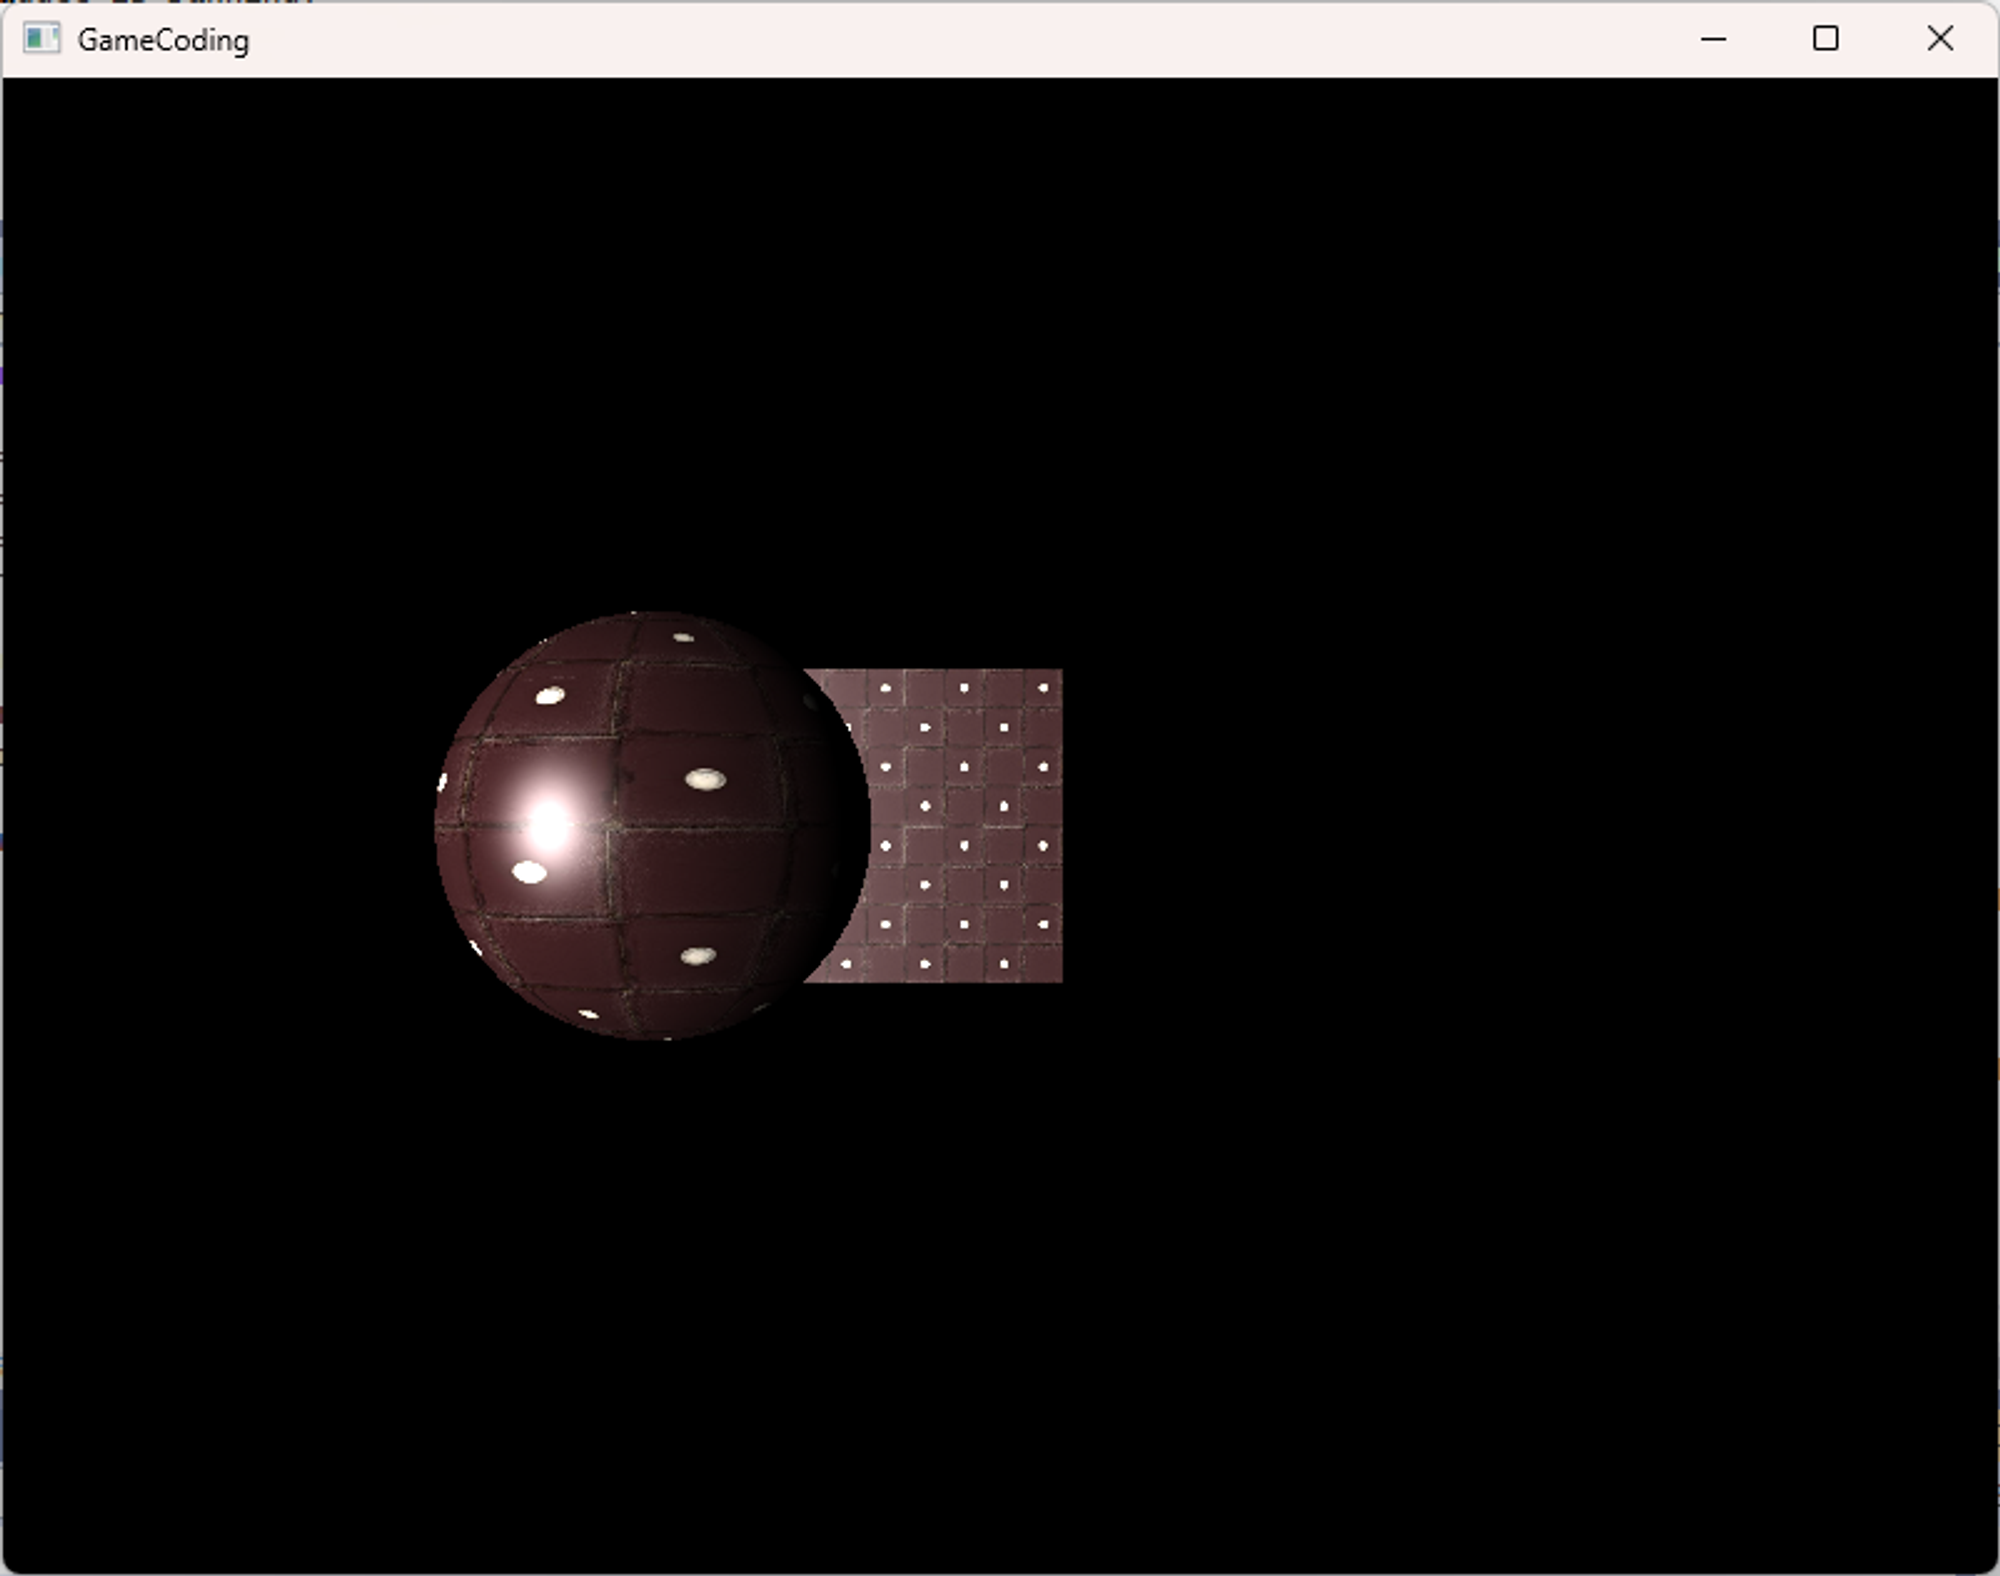
Task: Click the white oval near the sphere's top
Action: (683, 637)
